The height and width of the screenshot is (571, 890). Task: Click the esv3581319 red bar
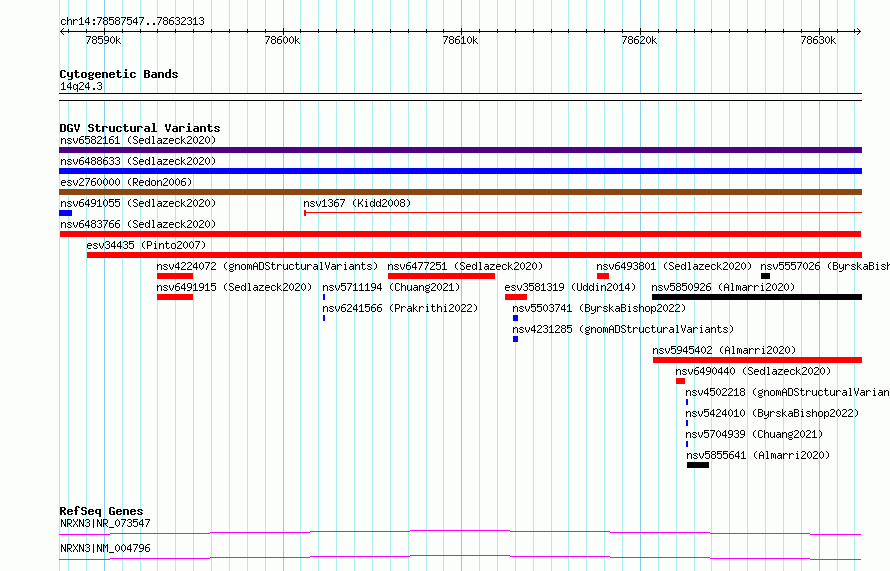coord(516,297)
